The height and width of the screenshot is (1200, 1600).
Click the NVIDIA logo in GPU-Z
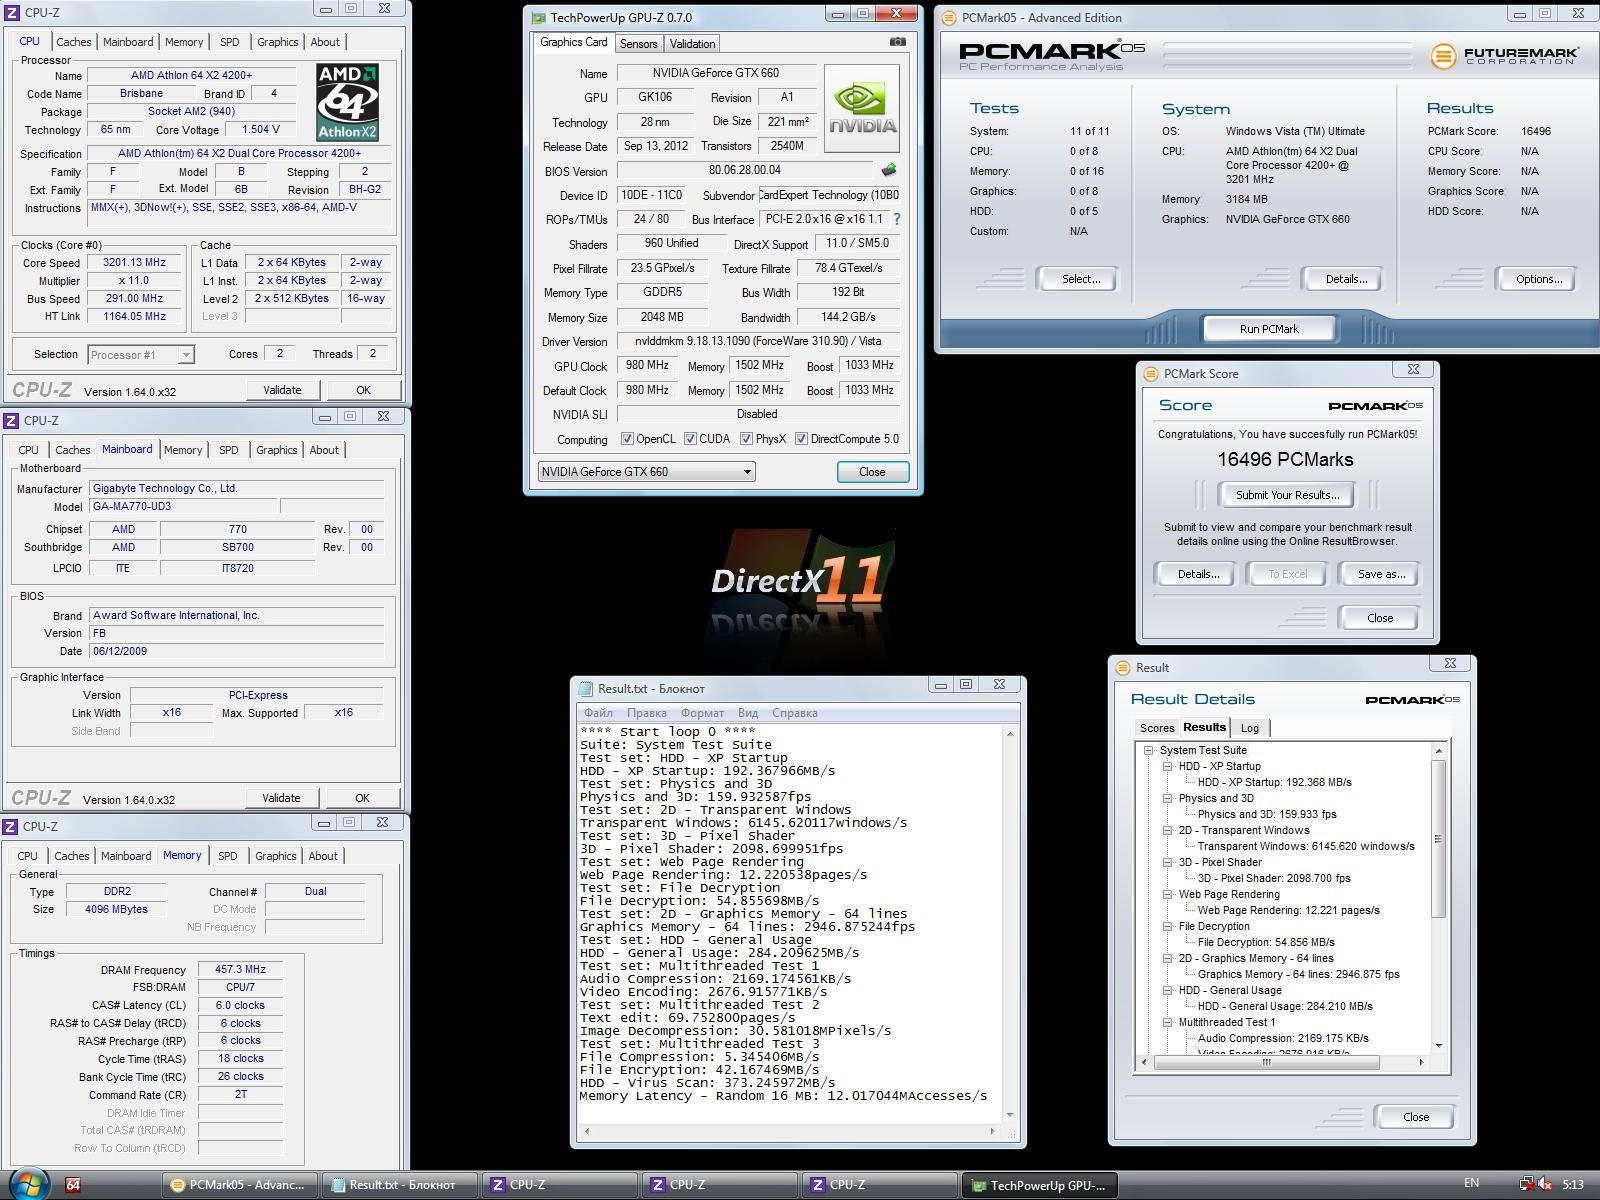(861, 108)
